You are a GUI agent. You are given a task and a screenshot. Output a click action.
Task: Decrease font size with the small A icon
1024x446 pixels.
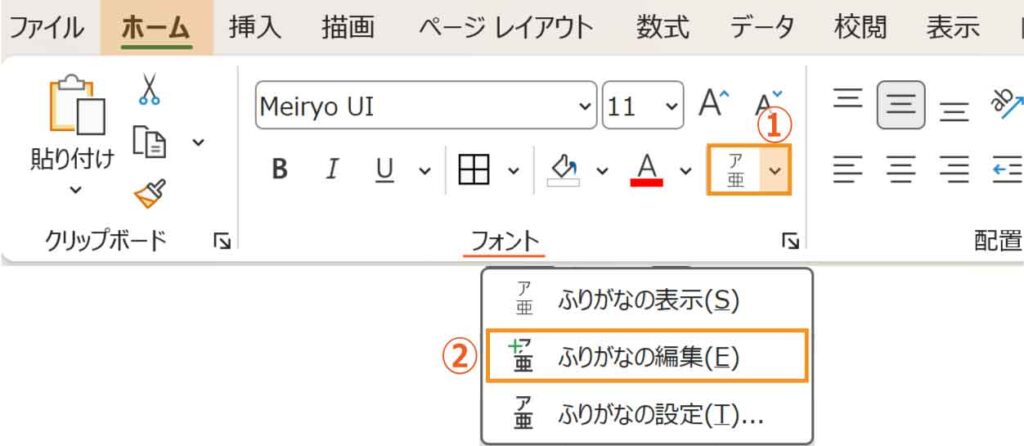(x=768, y=104)
